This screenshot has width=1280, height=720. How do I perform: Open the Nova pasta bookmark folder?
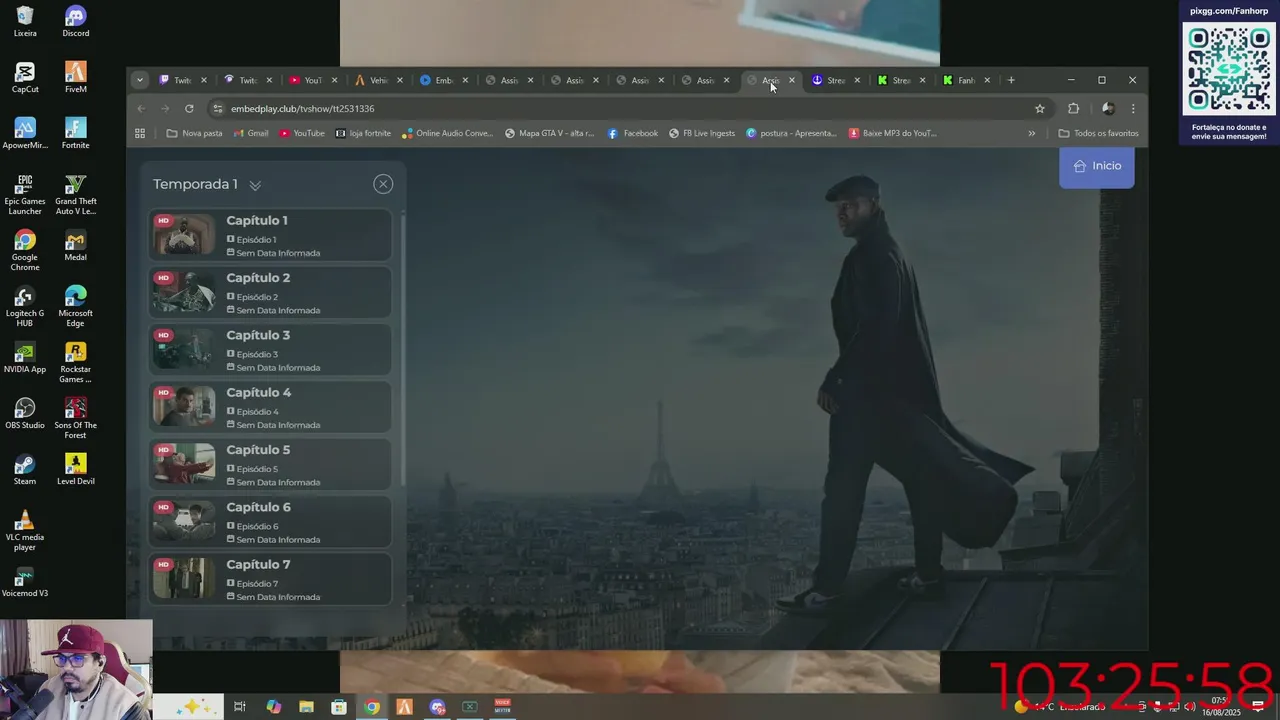(194, 133)
